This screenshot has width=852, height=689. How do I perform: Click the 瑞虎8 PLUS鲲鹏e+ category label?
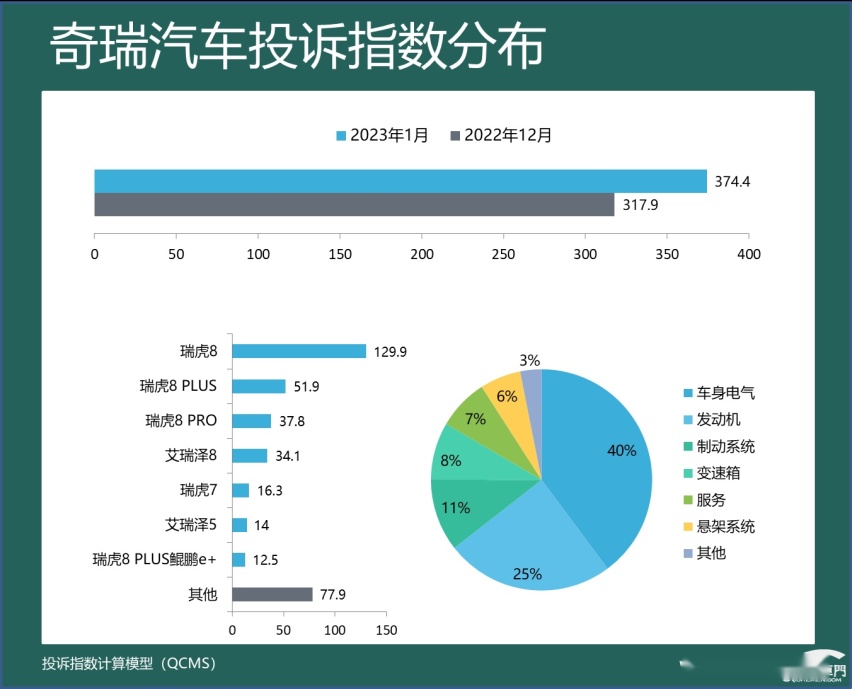click(x=154, y=559)
